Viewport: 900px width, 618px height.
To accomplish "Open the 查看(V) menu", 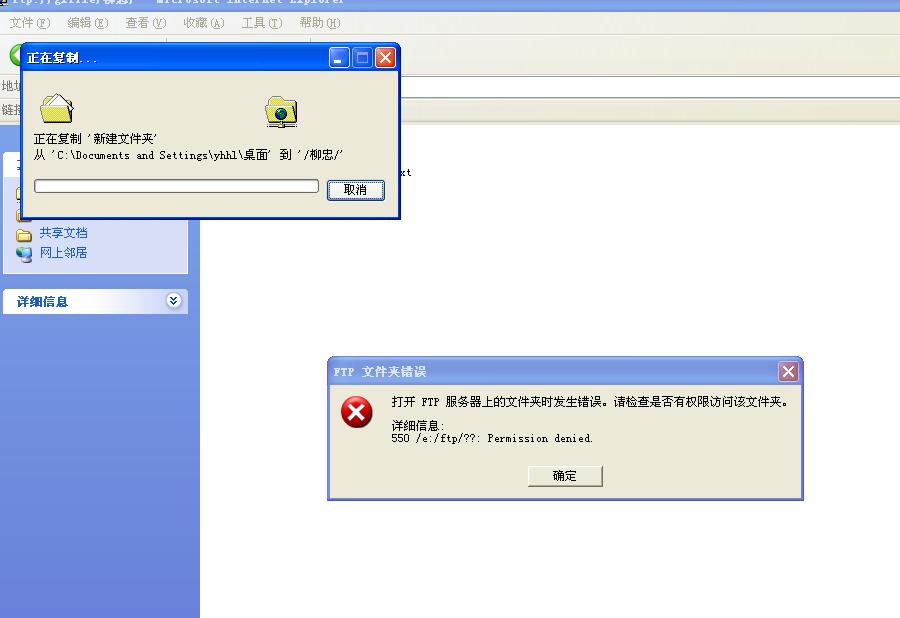I will 145,23.
